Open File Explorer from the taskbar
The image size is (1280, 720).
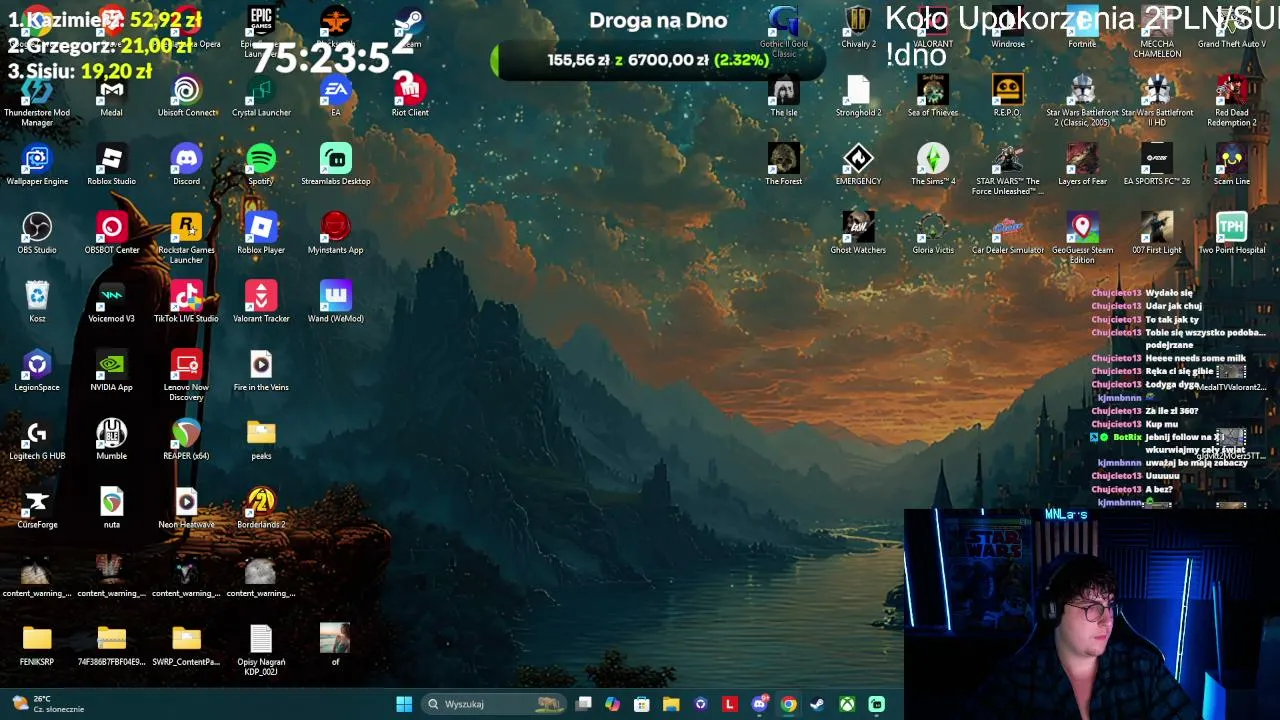(x=671, y=704)
